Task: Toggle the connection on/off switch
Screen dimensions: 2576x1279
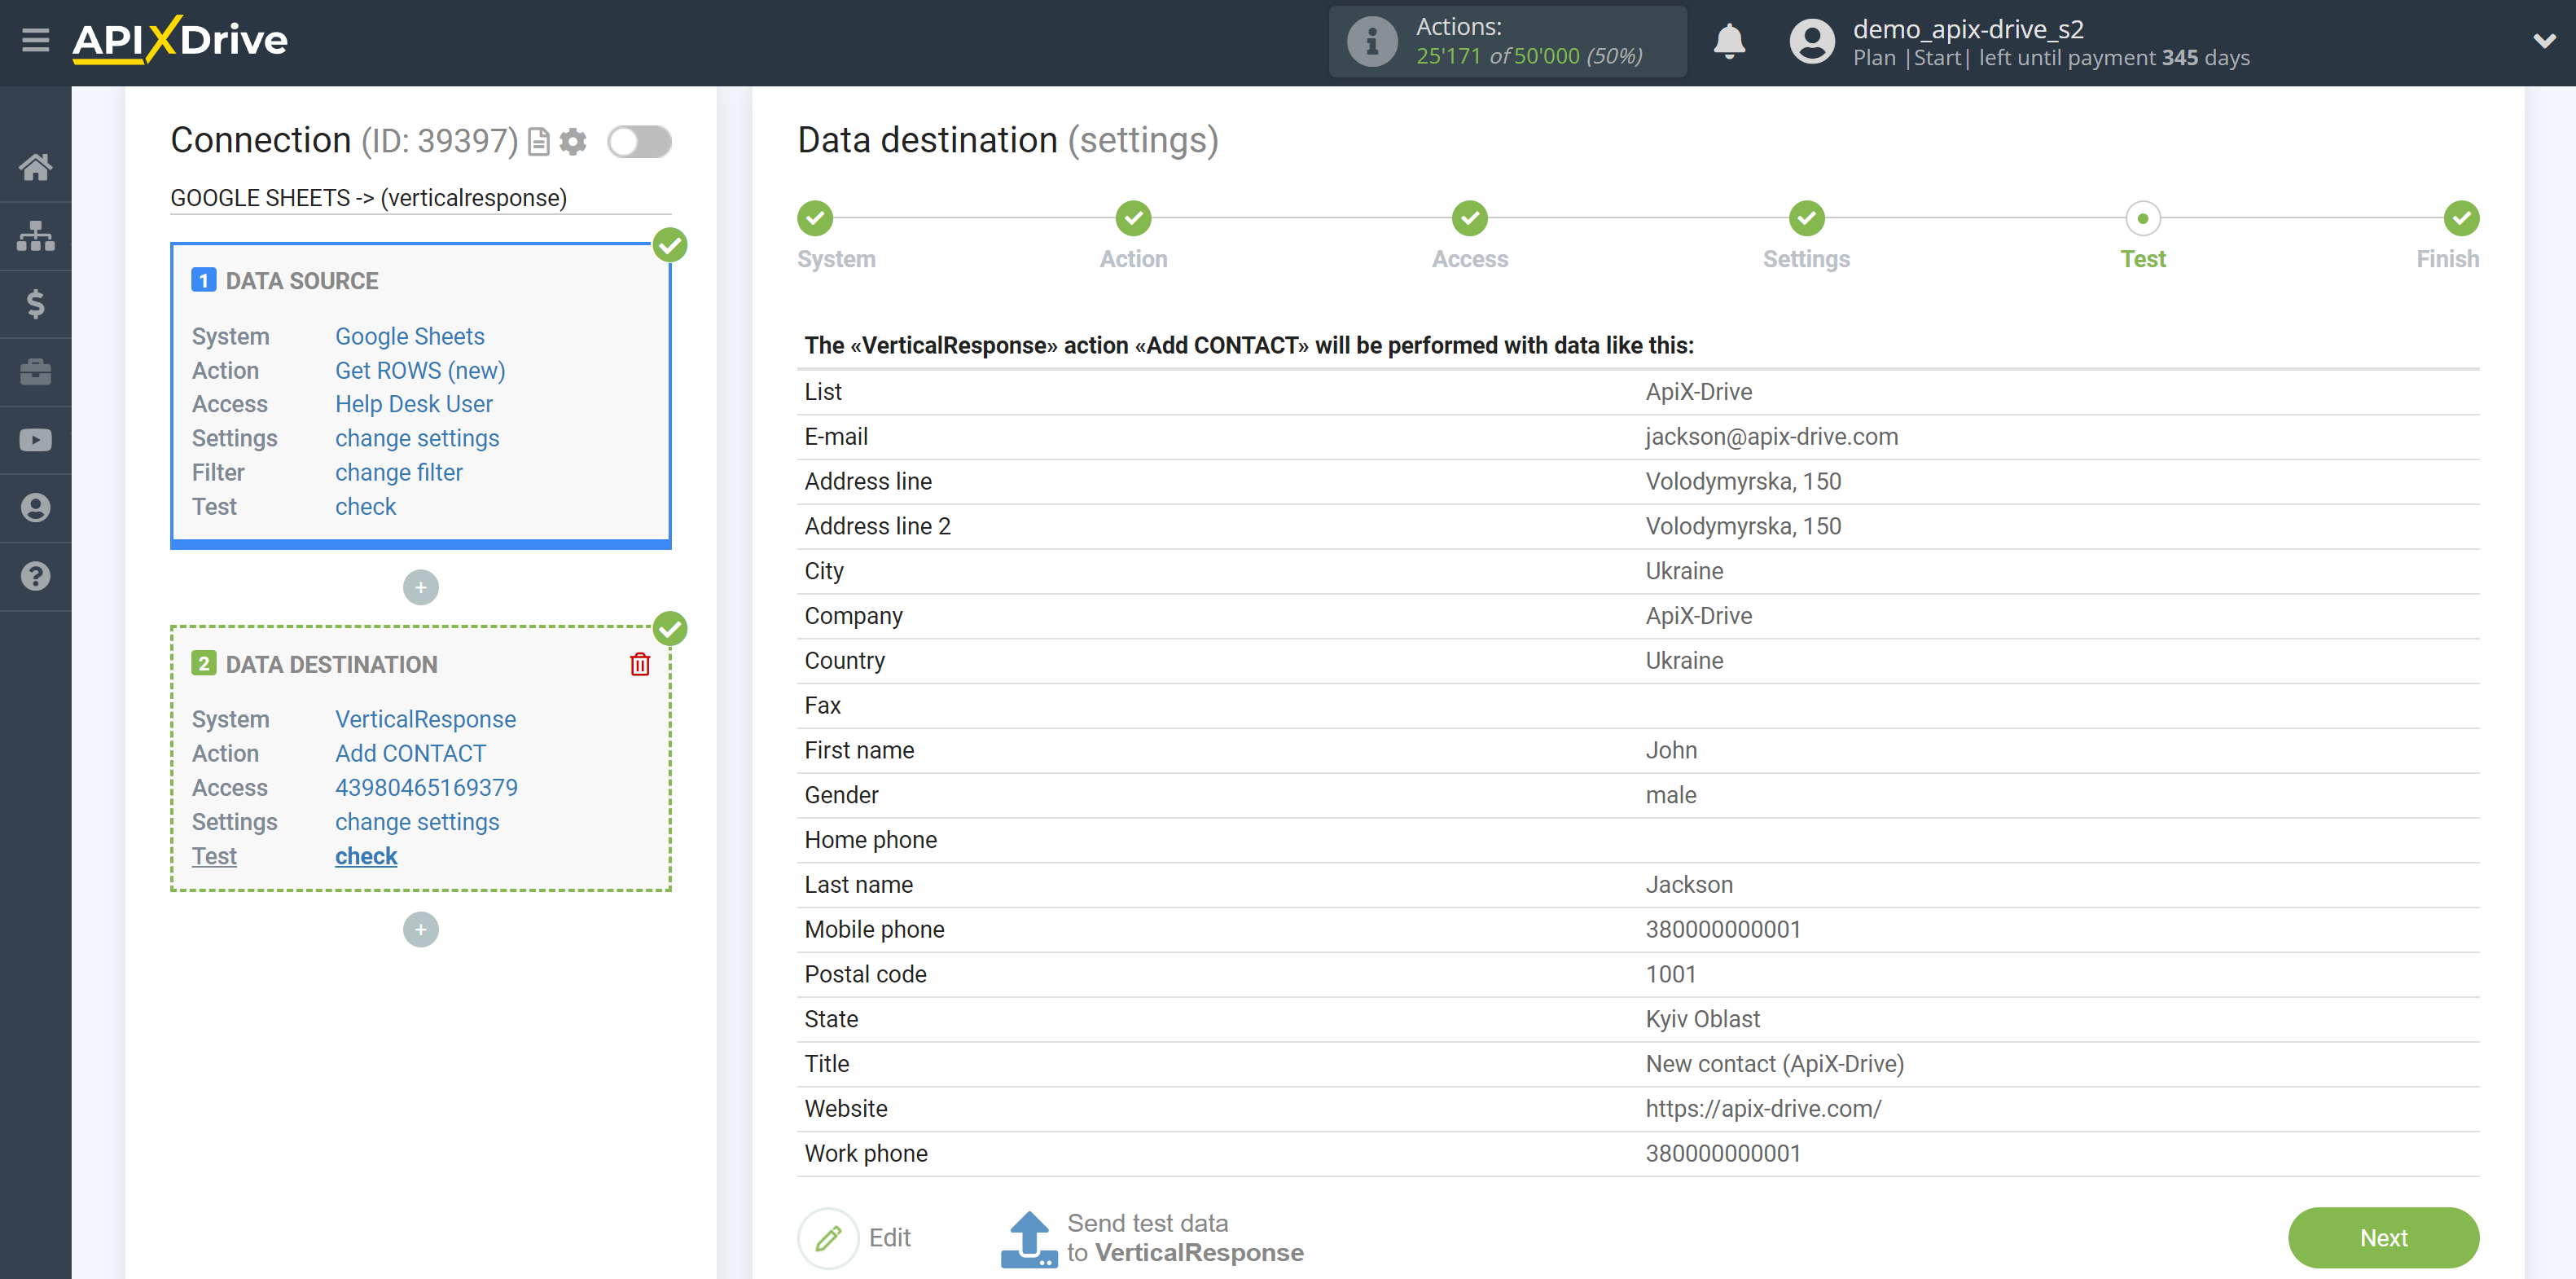Action: click(640, 142)
